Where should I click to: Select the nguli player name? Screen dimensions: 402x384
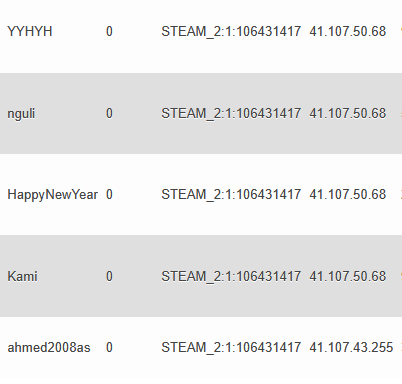21,114
